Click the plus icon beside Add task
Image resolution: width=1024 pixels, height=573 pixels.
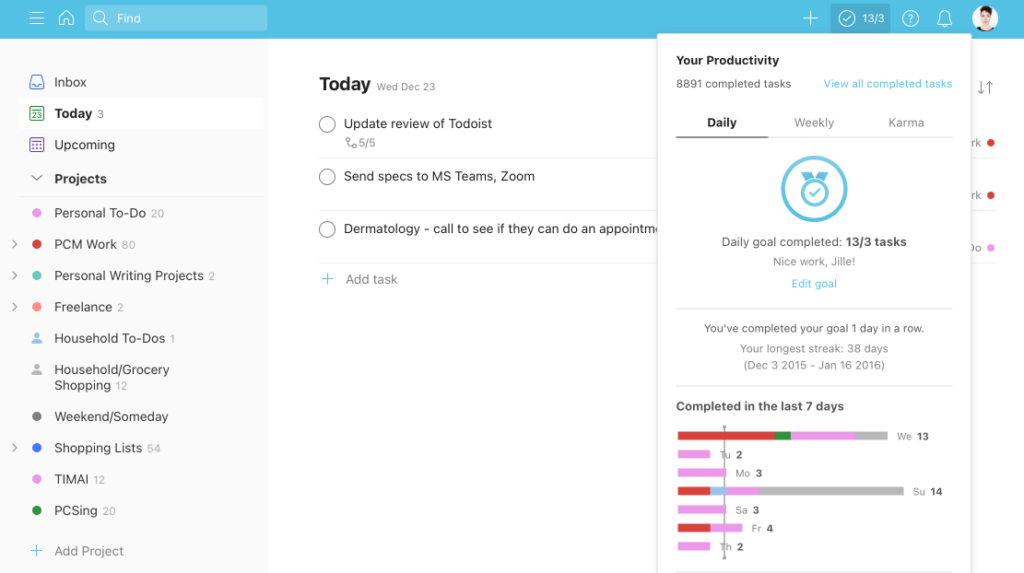coord(327,279)
